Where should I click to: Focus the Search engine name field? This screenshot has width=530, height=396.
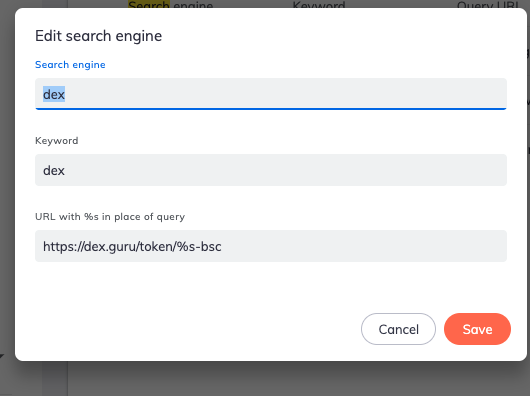271,94
